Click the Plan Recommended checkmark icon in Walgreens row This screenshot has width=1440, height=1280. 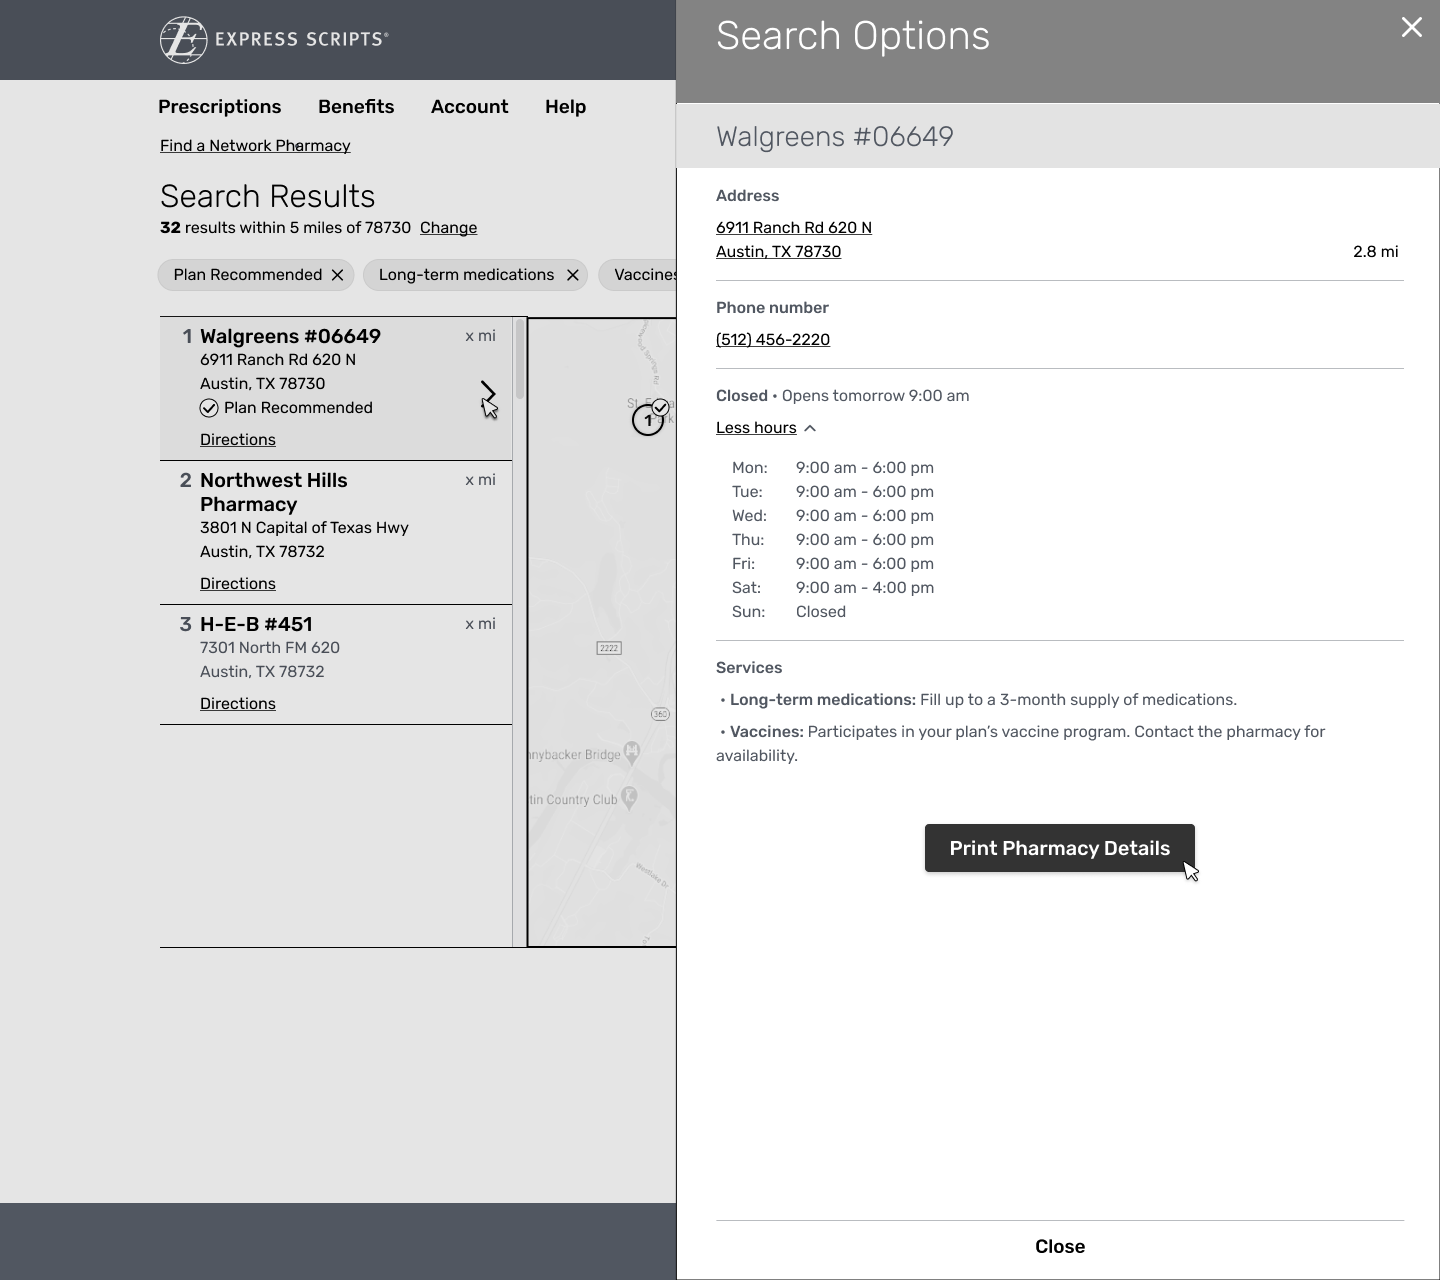[209, 408]
